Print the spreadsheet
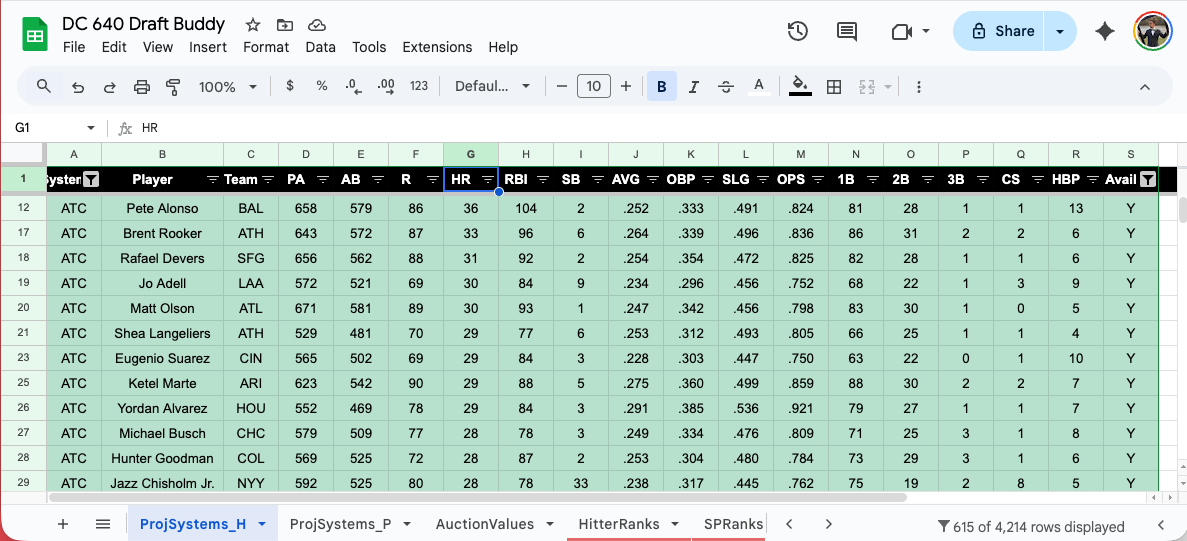Screen dimensions: 1187x541 (142, 87)
